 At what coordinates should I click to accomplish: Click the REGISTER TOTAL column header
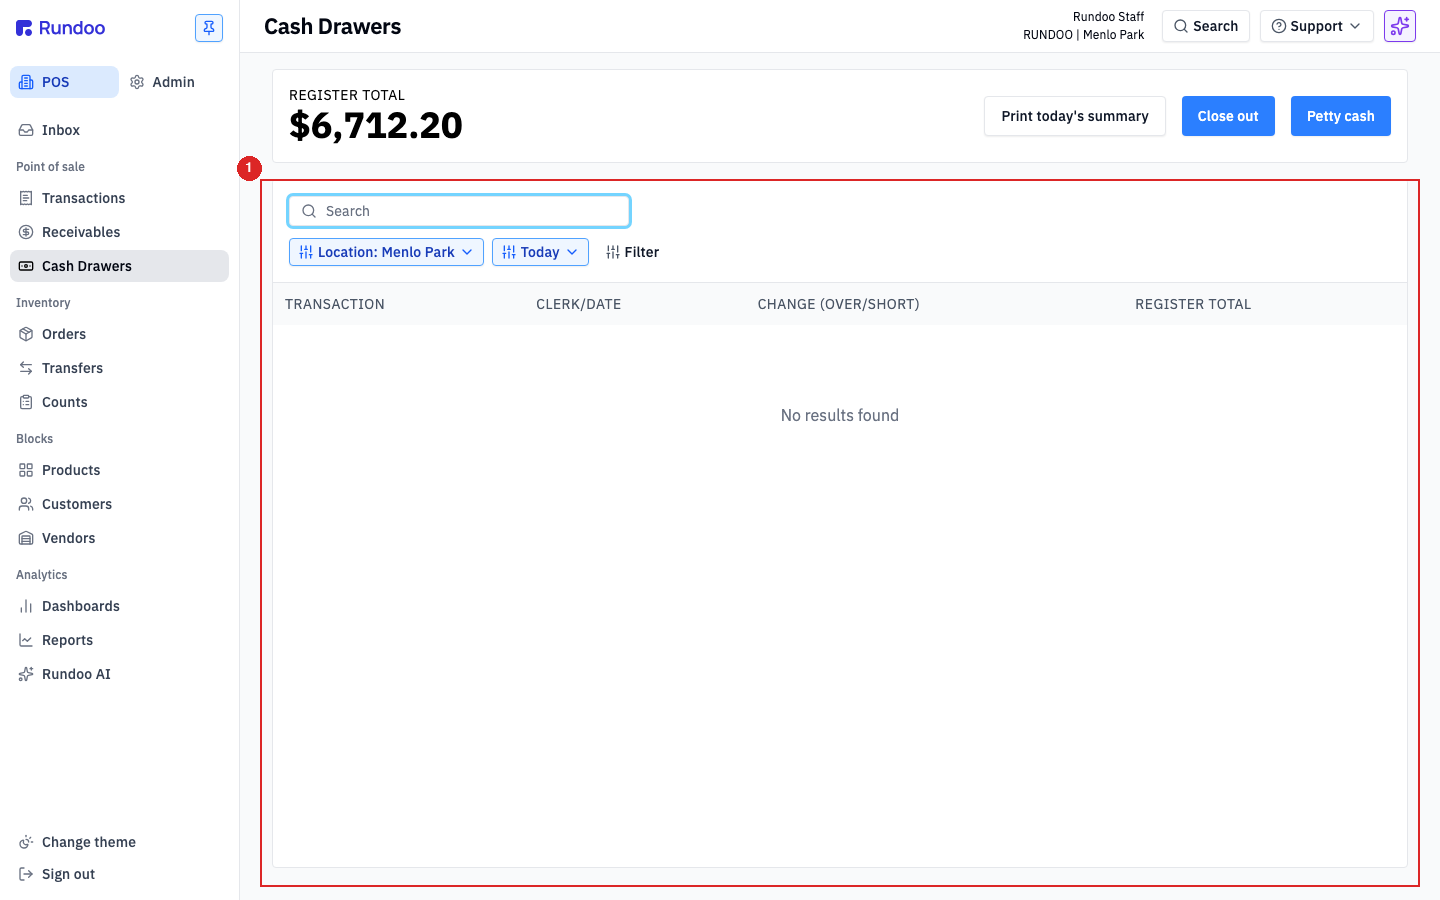point(1193,304)
